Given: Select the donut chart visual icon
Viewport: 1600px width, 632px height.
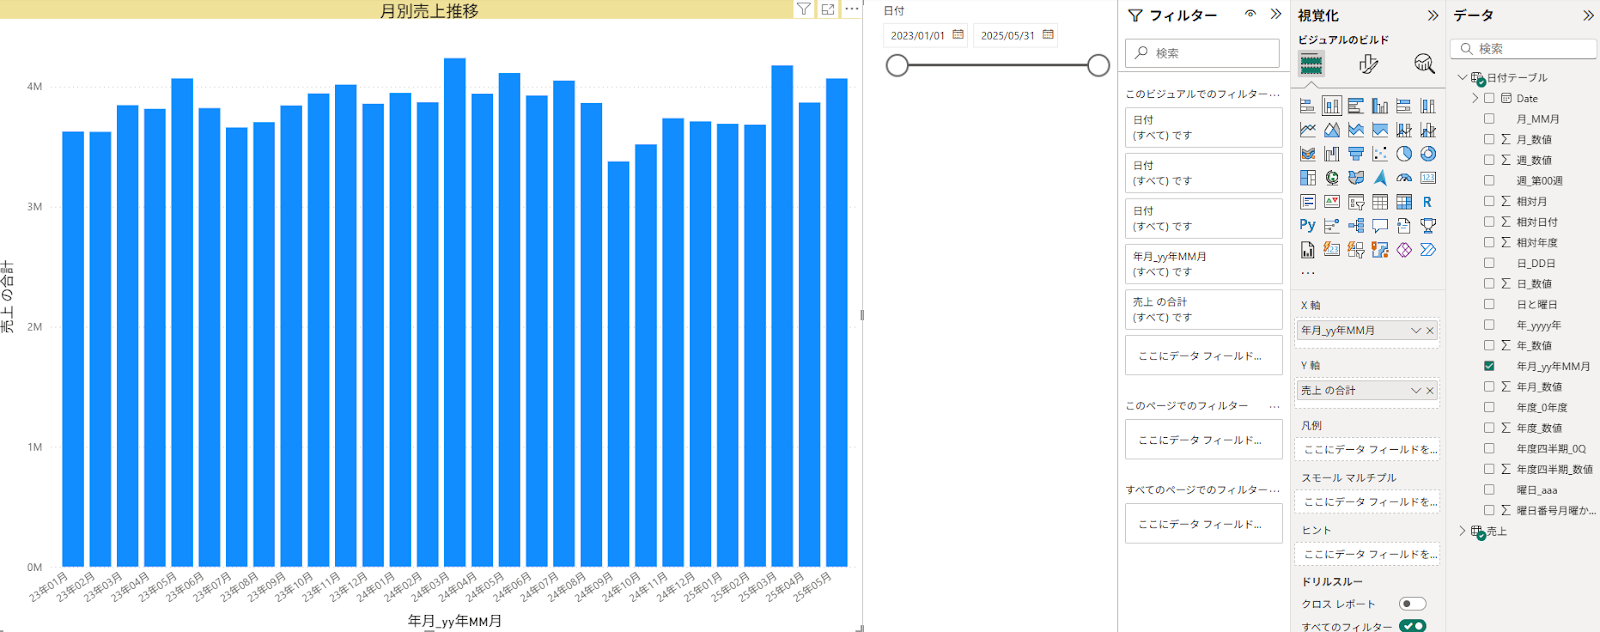Looking at the screenshot, I should [x=1428, y=154].
